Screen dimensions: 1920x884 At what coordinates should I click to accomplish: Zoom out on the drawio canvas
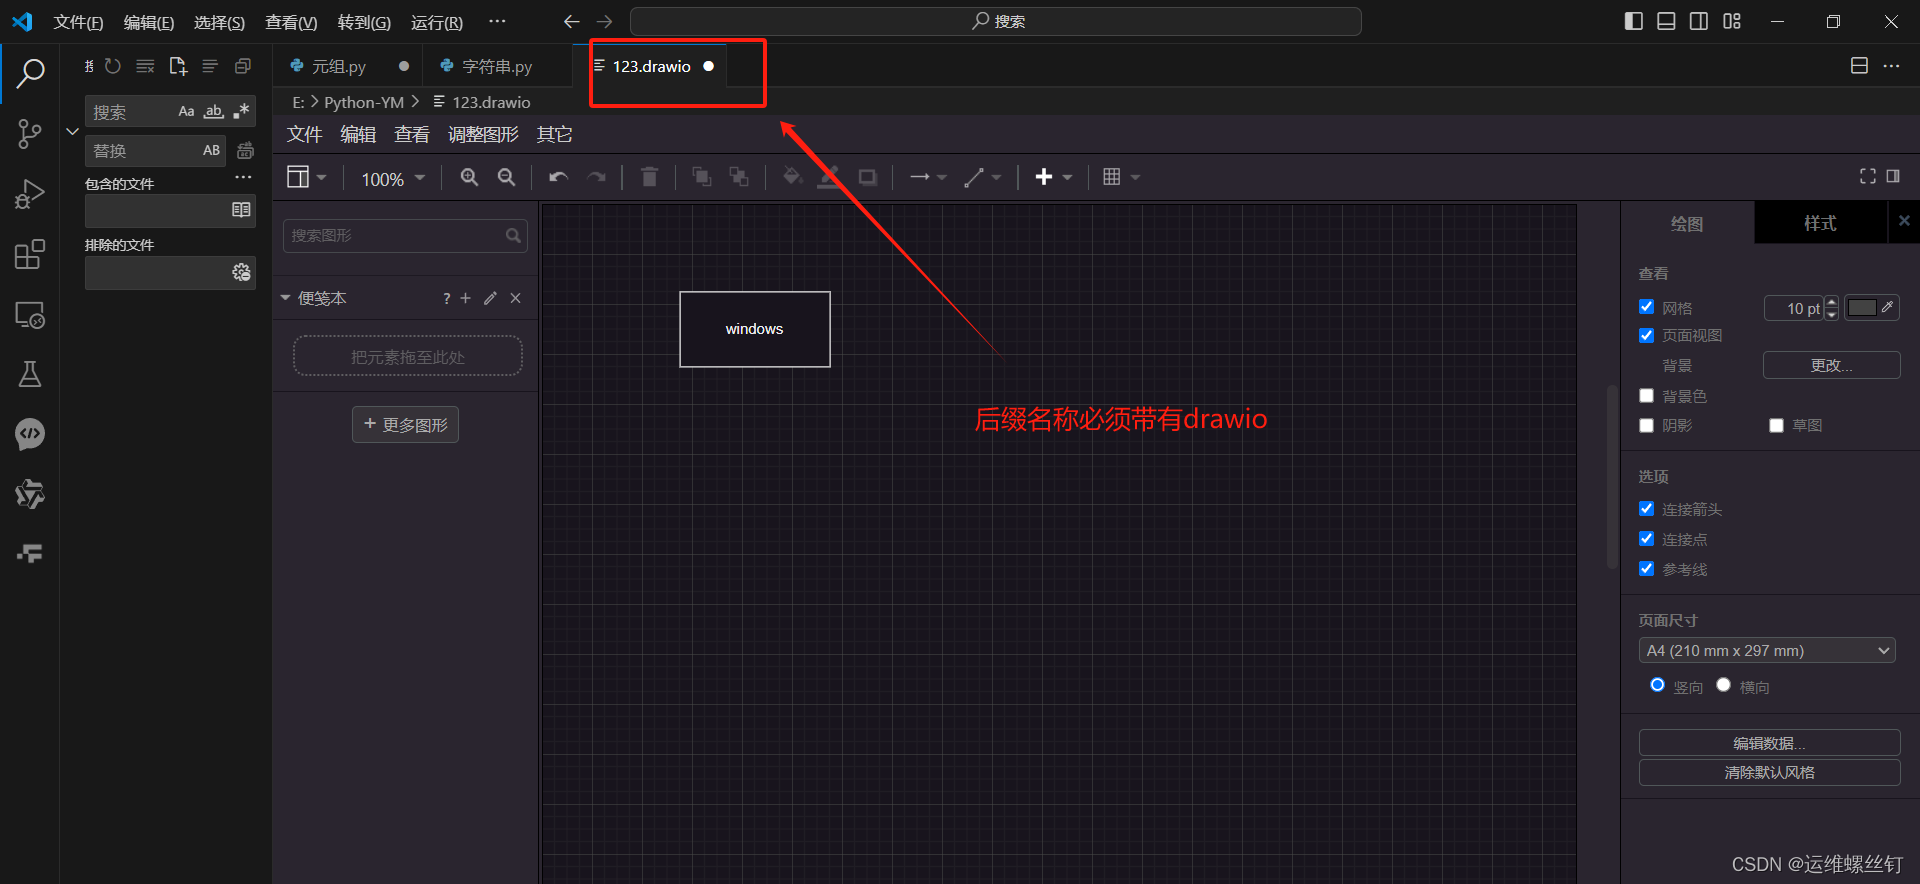click(507, 177)
